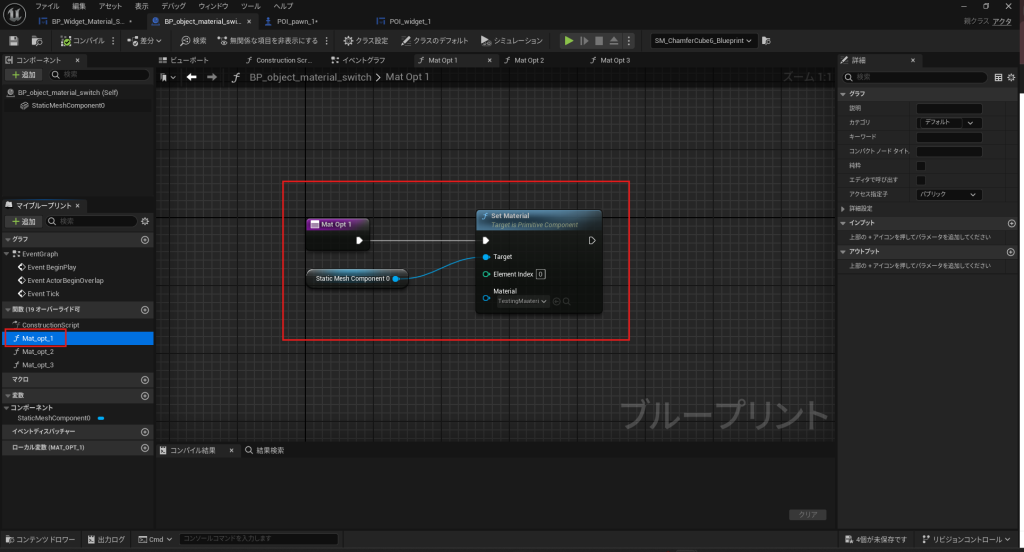The height and width of the screenshot is (552, 1024).
Task: Click the Element Index value field
Action: (x=540, y=274)
